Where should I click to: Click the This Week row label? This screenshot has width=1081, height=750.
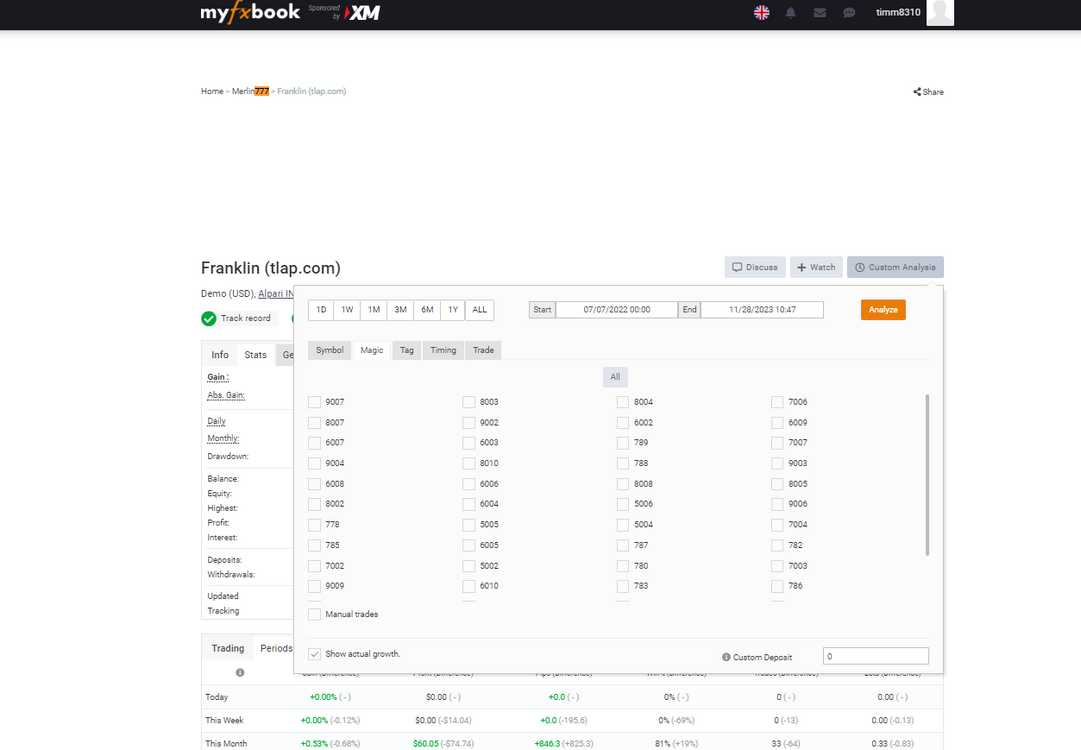pos(224,720)
